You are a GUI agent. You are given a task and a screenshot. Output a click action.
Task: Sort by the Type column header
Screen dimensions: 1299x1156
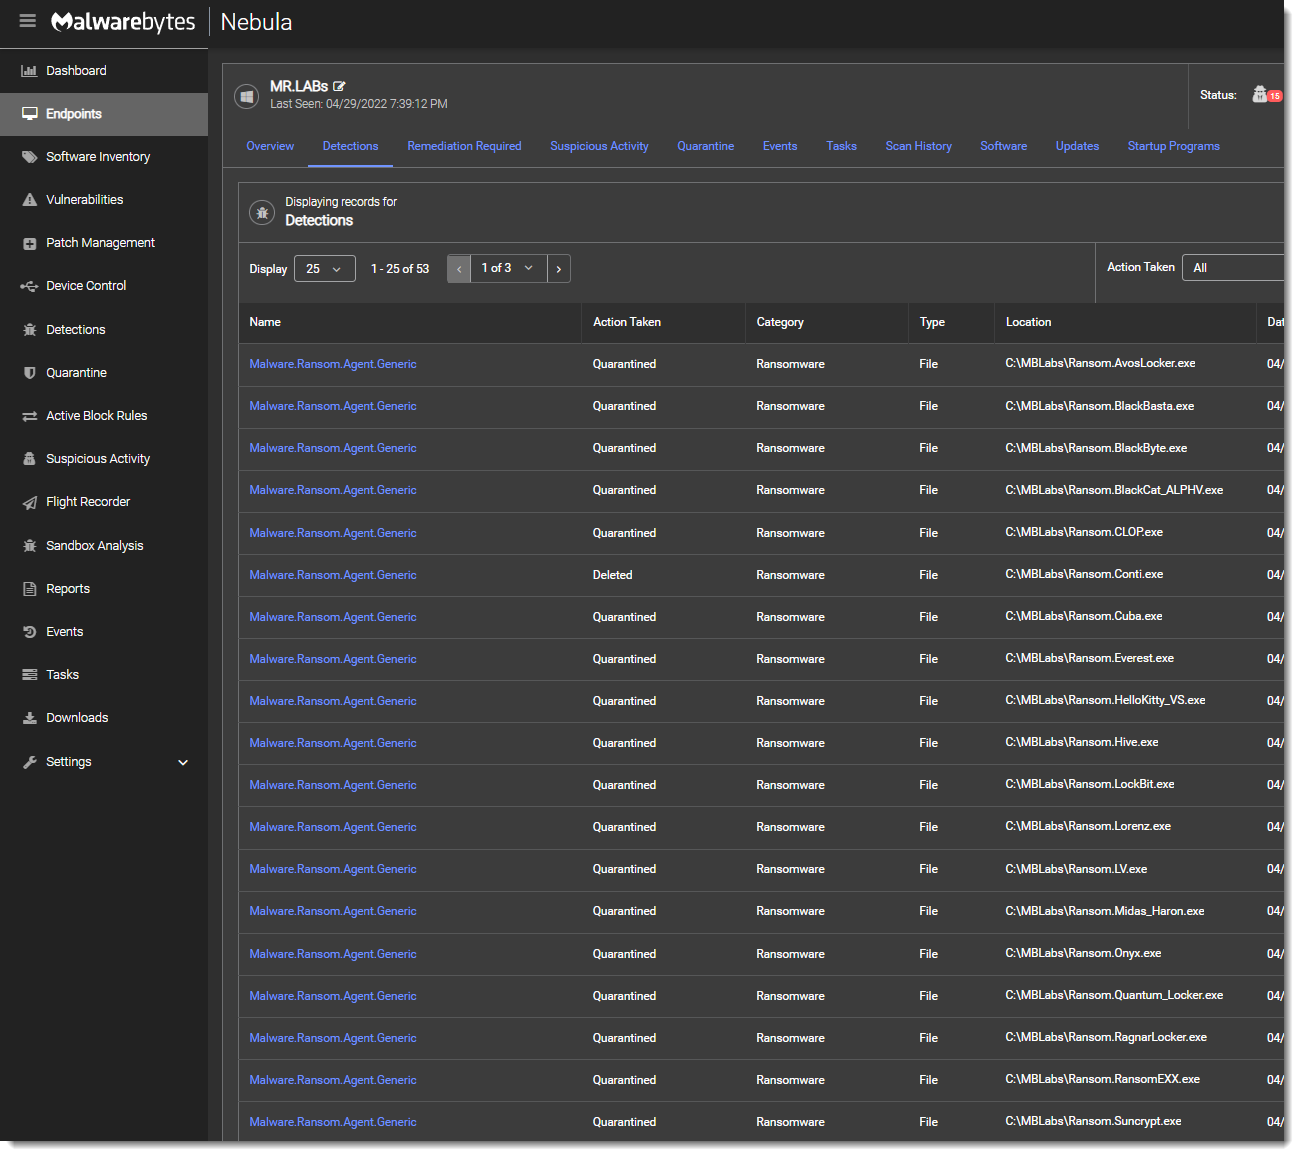[x=932, y=322]
